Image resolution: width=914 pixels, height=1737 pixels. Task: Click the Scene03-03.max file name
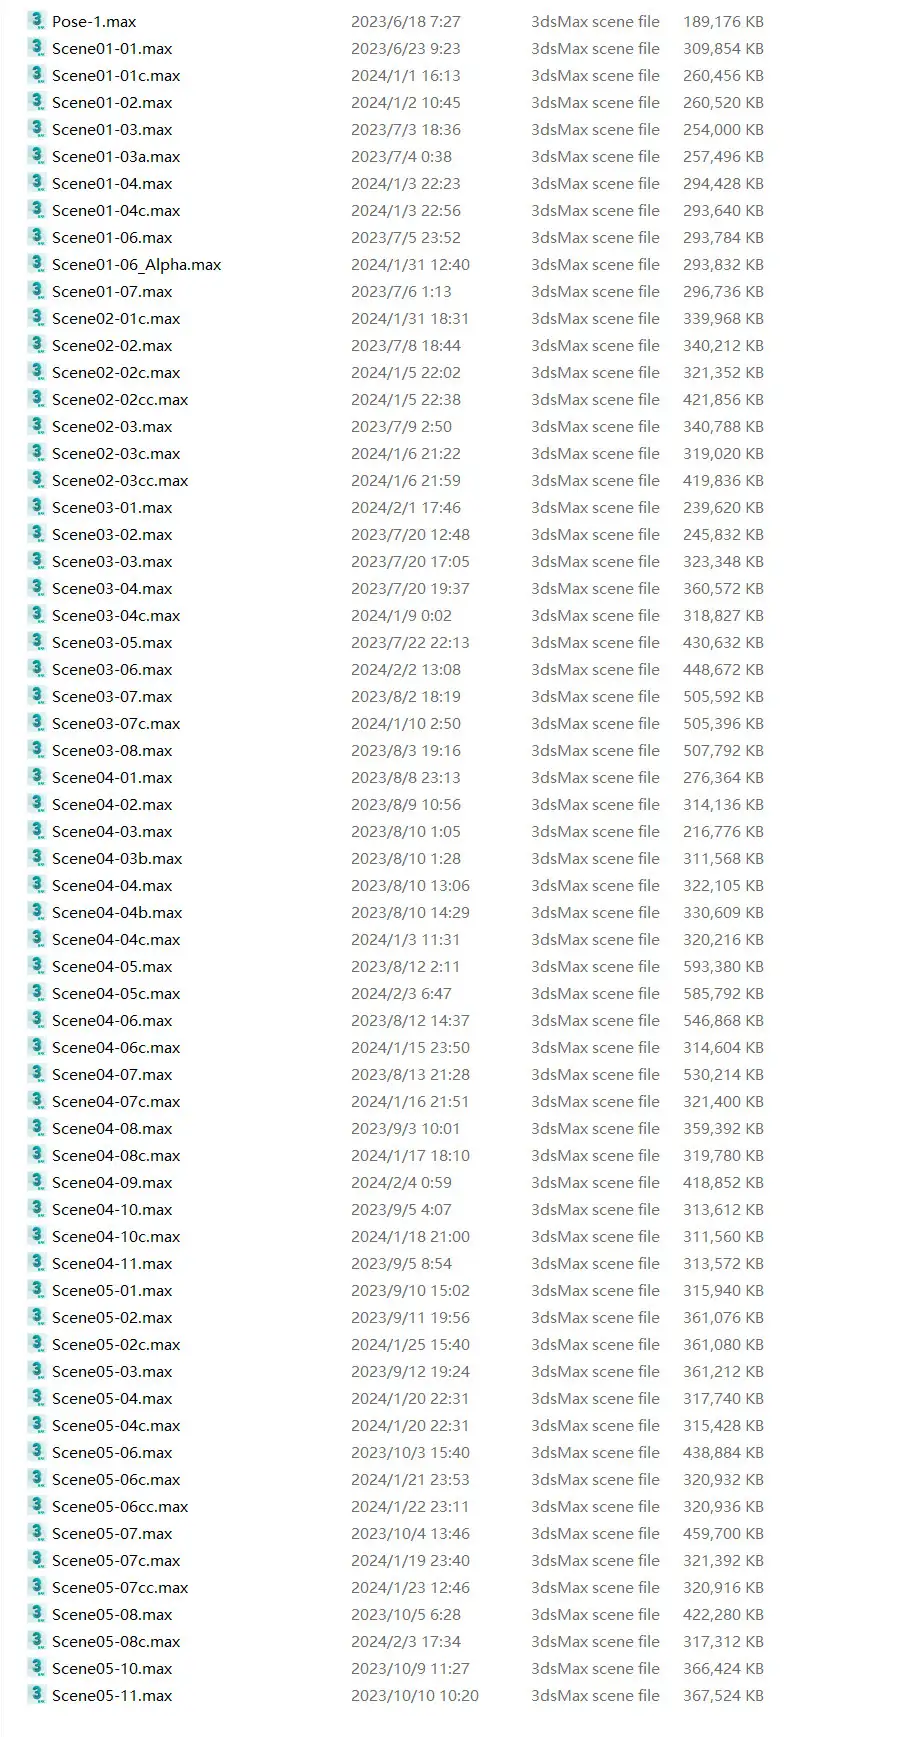point(112,561)
